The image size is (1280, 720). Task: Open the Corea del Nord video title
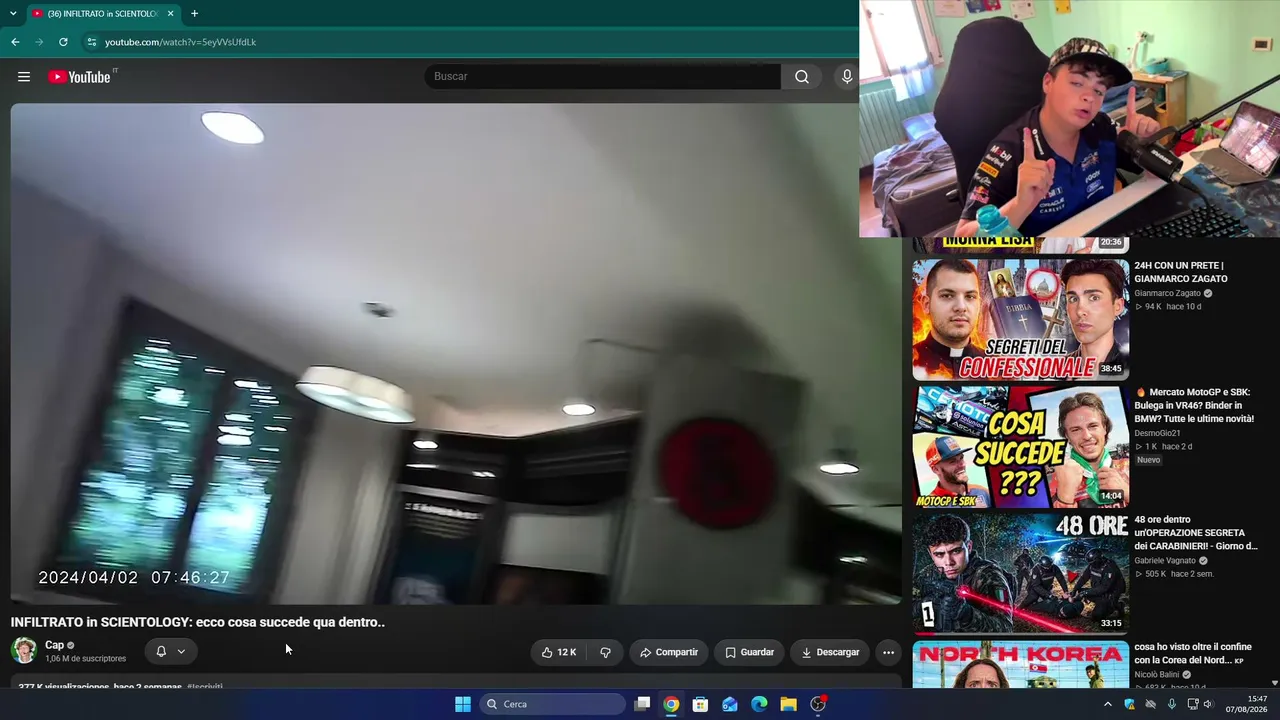(1193, 654)
